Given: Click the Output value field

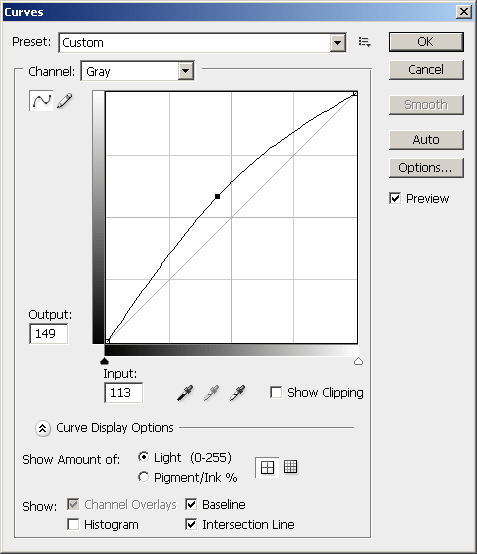Looking at the screenshot, I should pos(48,334).
